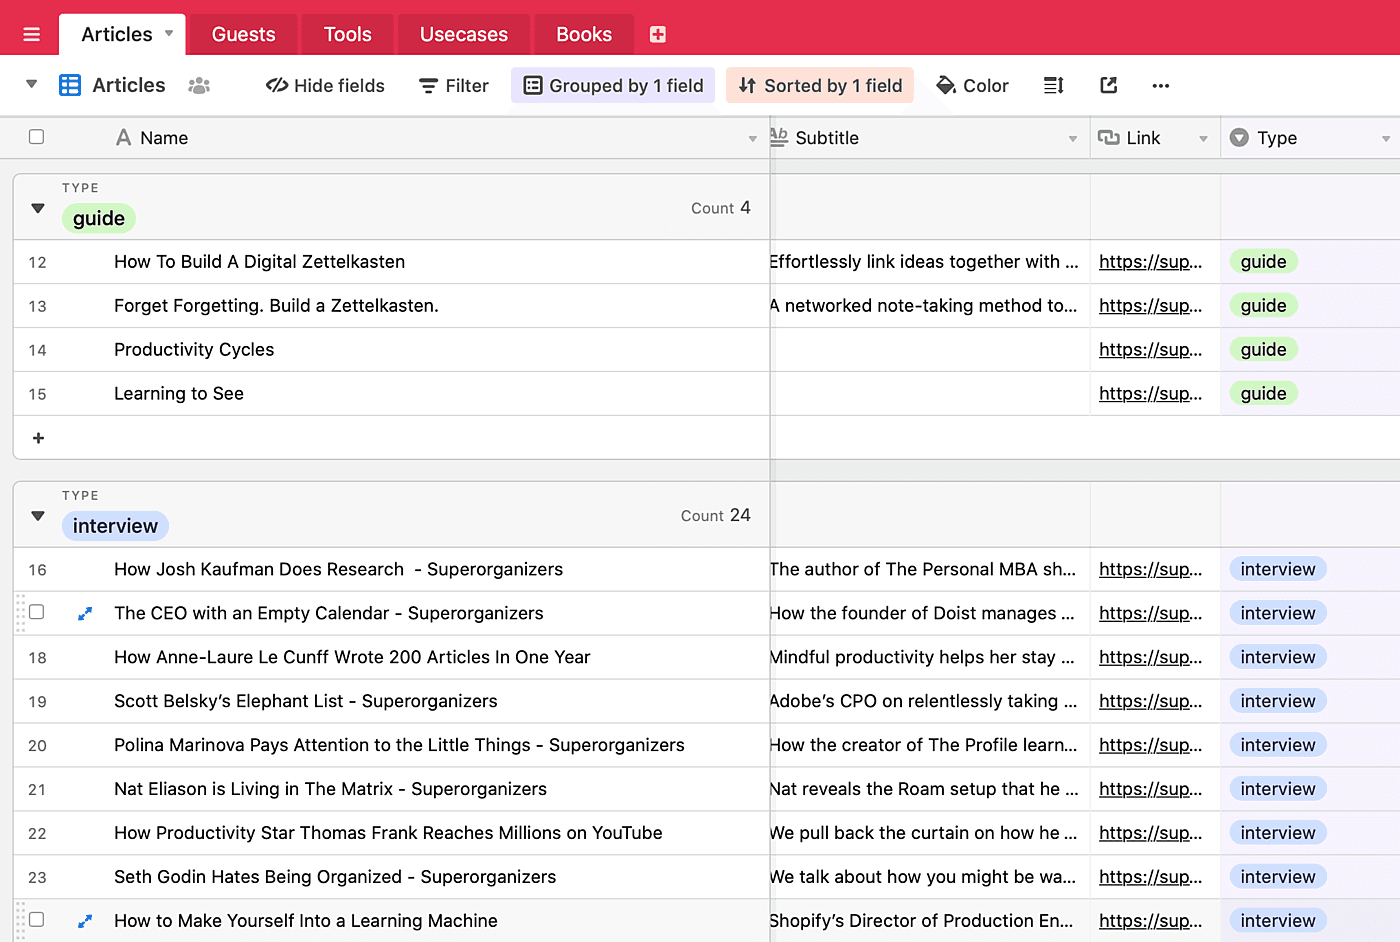
Task: Click the green guide group tag
Action: click(x=99, y=218)
